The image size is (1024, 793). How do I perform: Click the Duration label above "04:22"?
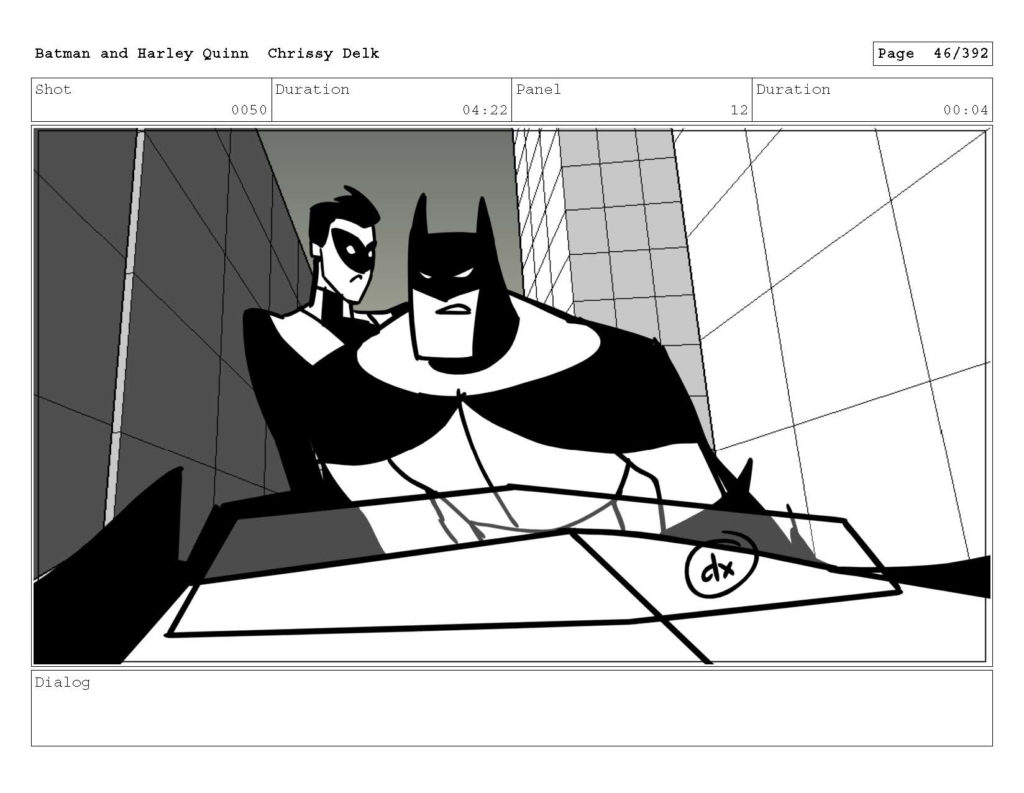[312, 89]
